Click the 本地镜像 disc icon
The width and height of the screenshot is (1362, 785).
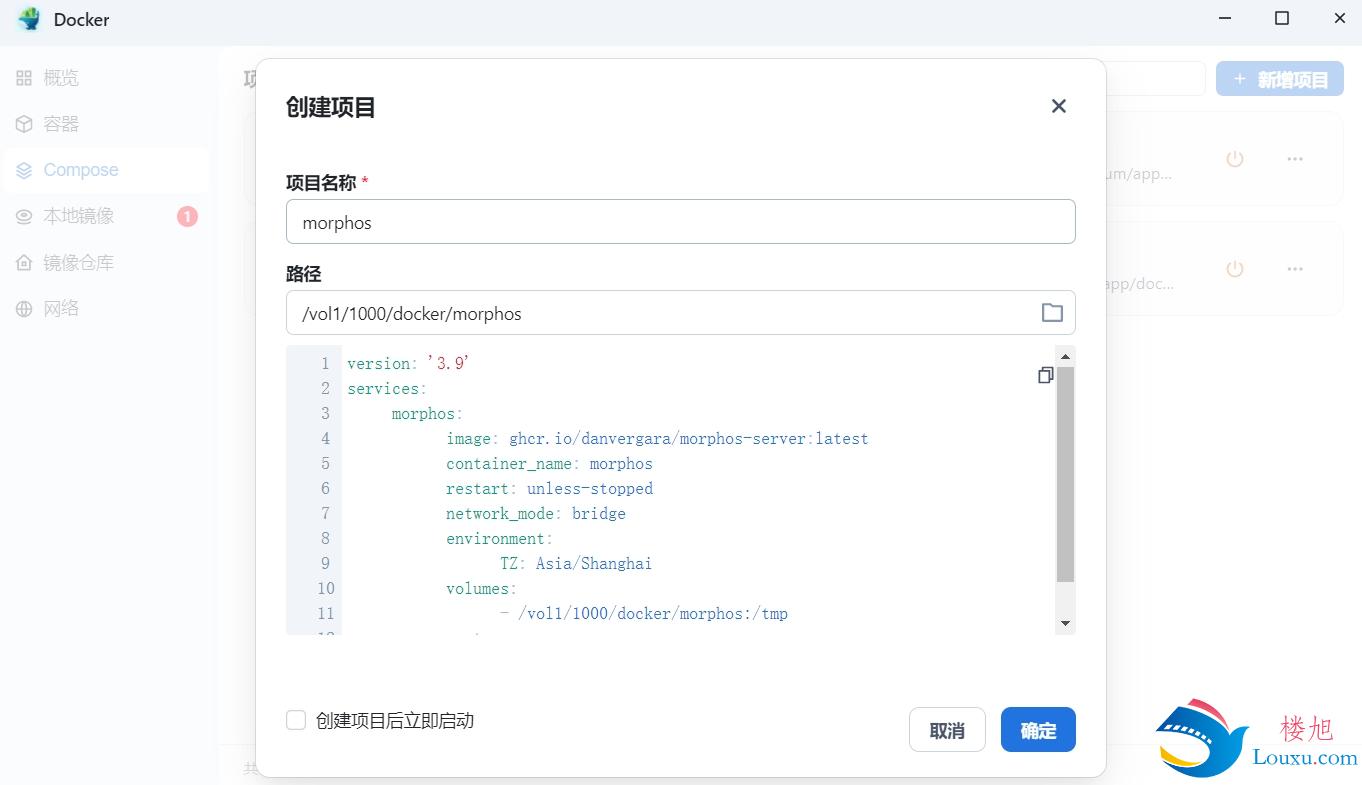click(x=24, y=216)
